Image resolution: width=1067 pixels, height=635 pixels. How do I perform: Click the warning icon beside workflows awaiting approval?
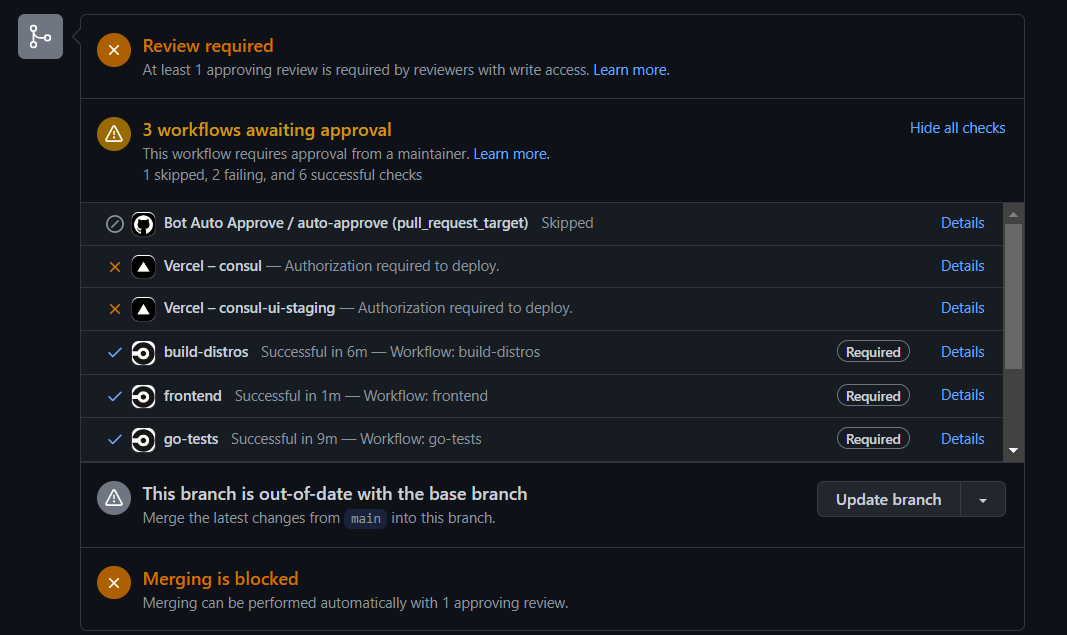(x=114, y=134)
